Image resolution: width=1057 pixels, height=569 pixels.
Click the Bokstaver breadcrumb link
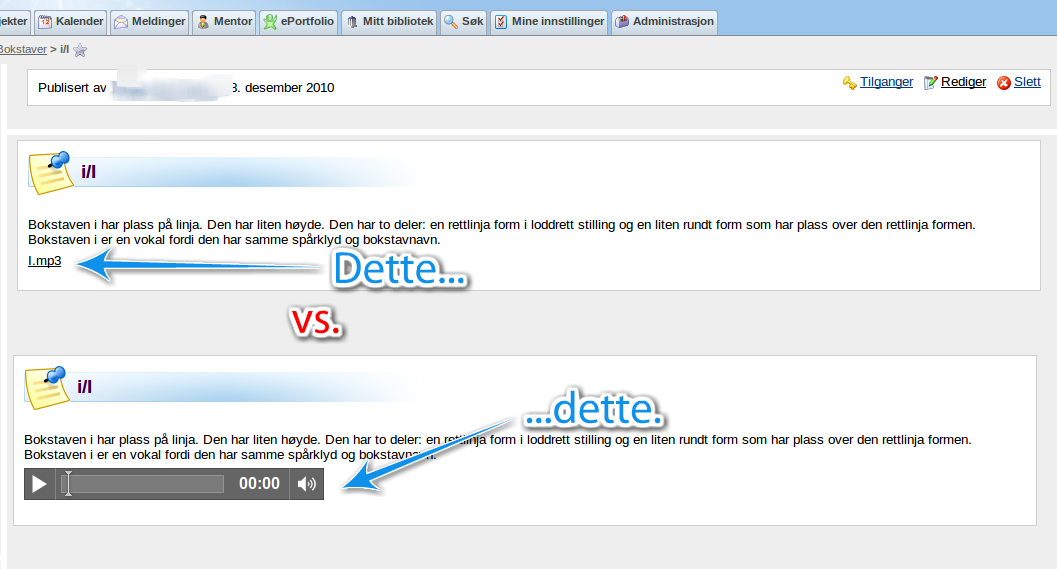22,49
